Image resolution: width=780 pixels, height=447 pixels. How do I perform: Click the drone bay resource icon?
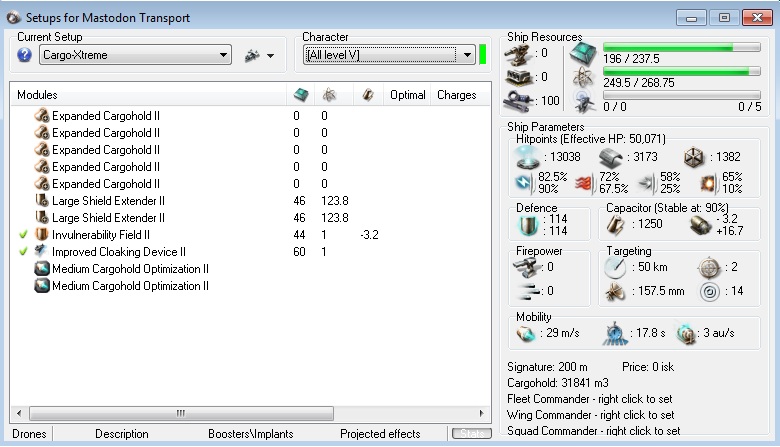583,101
